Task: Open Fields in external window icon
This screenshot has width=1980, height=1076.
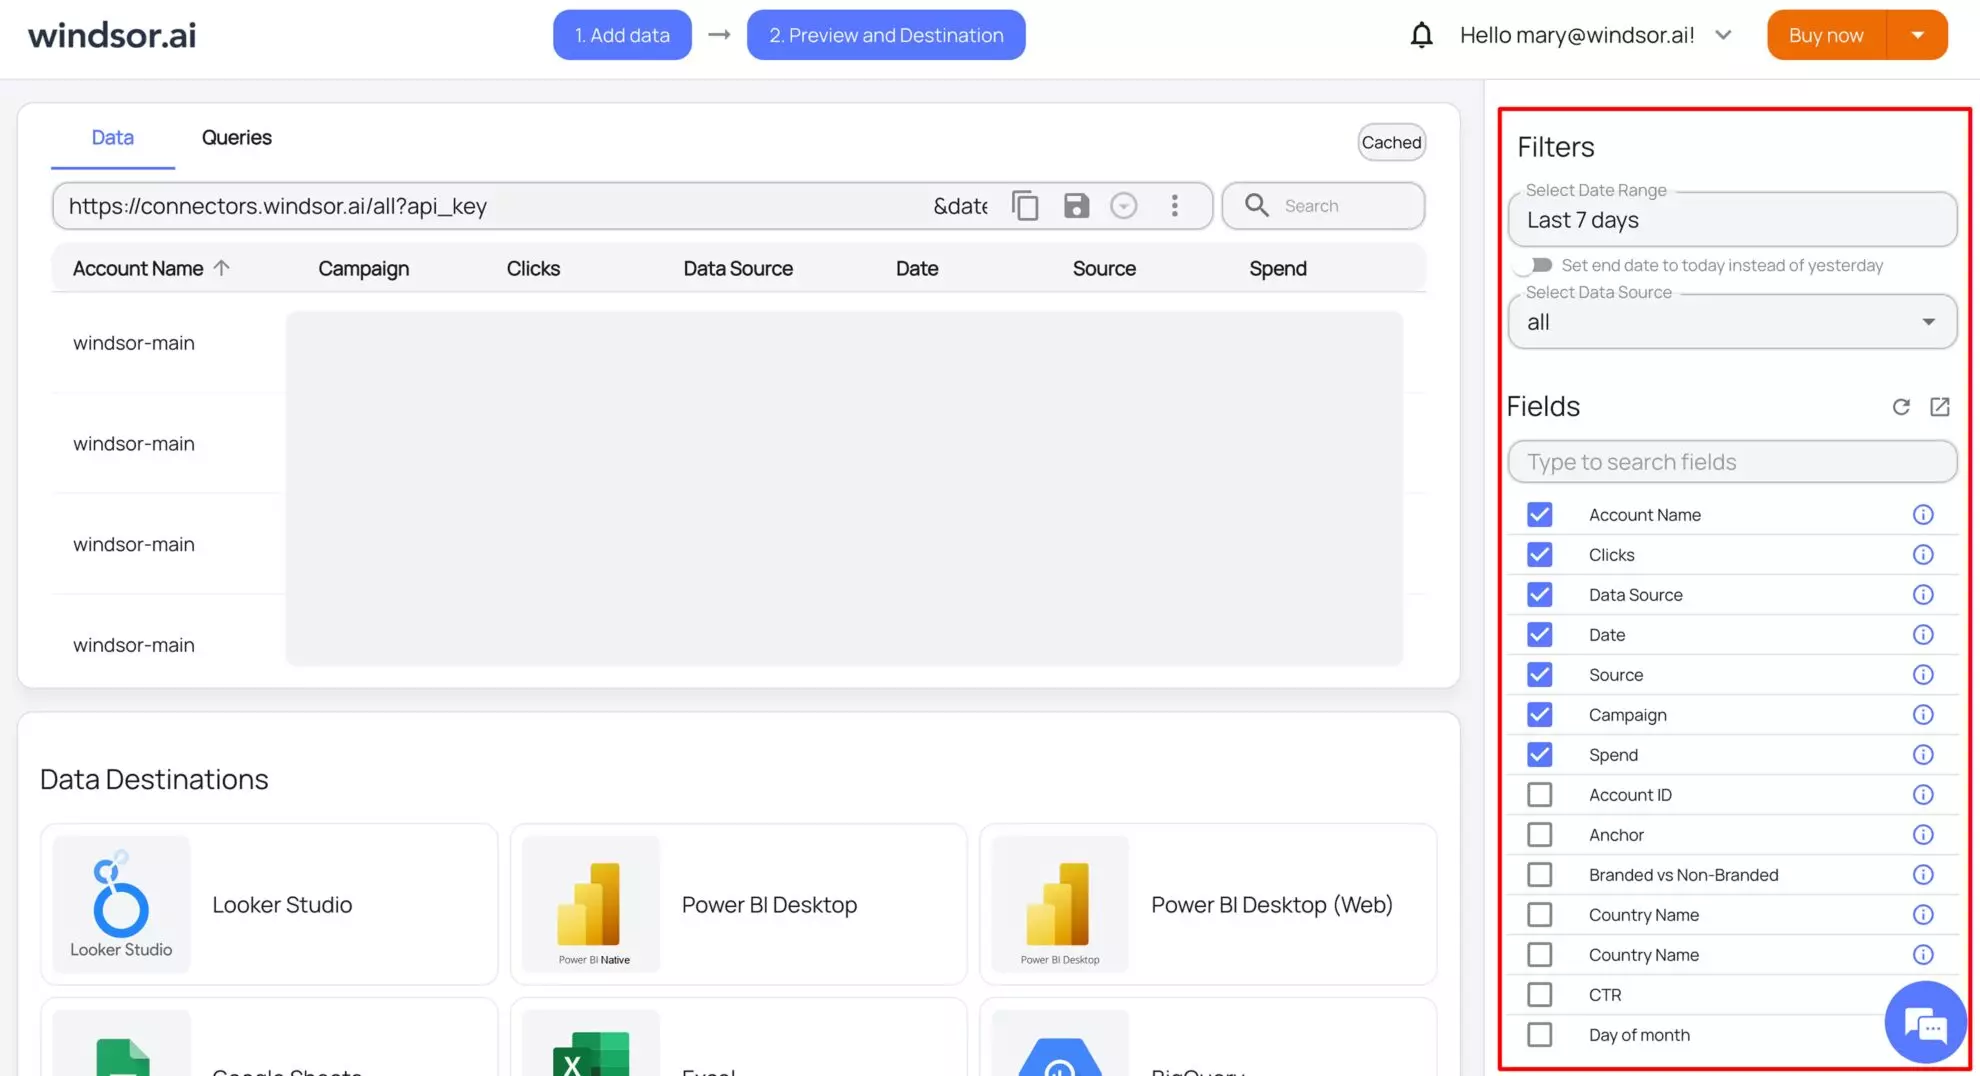Action: point(1940,407)
